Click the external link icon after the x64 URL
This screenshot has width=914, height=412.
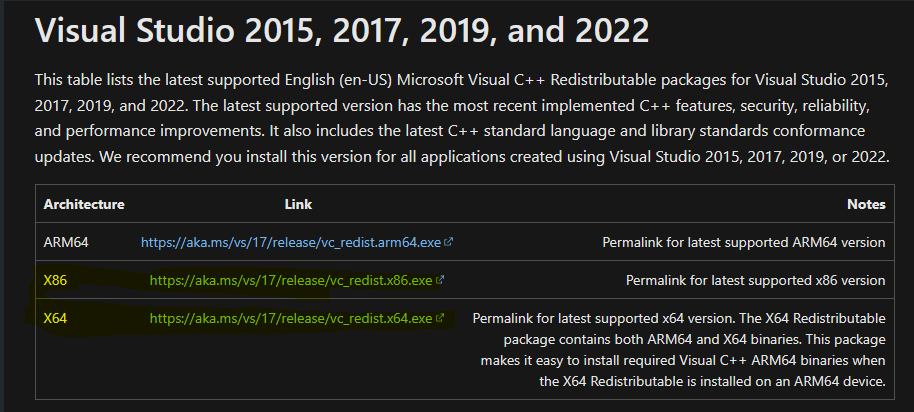[440, 319]
